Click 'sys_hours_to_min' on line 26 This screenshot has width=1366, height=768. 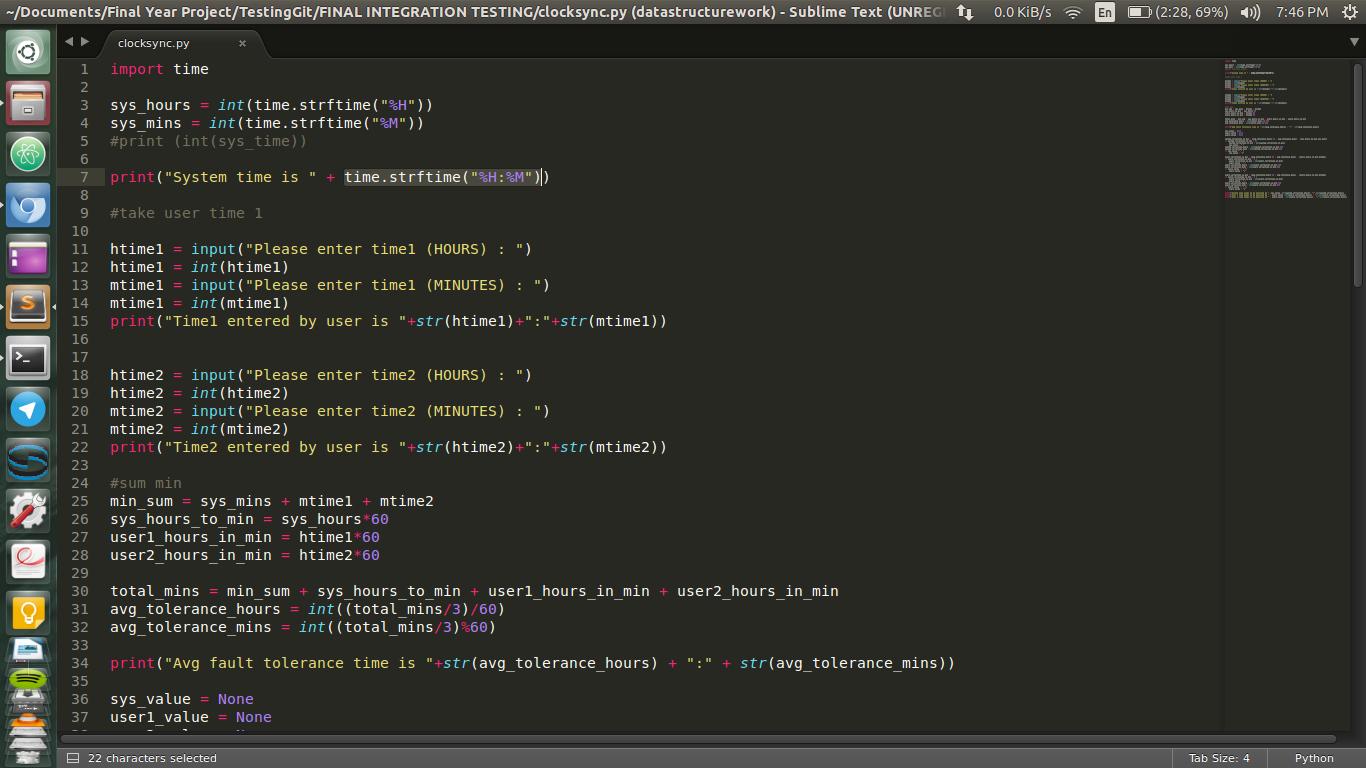tap(182, 519)
